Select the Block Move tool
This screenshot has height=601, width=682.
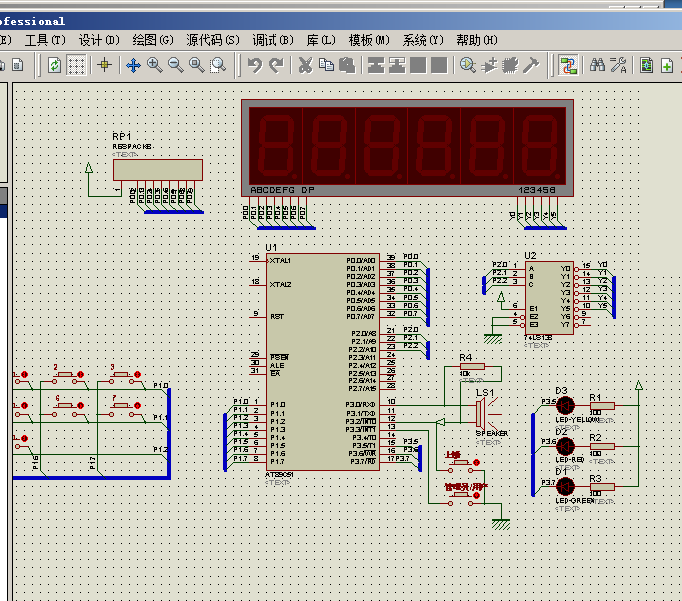397,65
